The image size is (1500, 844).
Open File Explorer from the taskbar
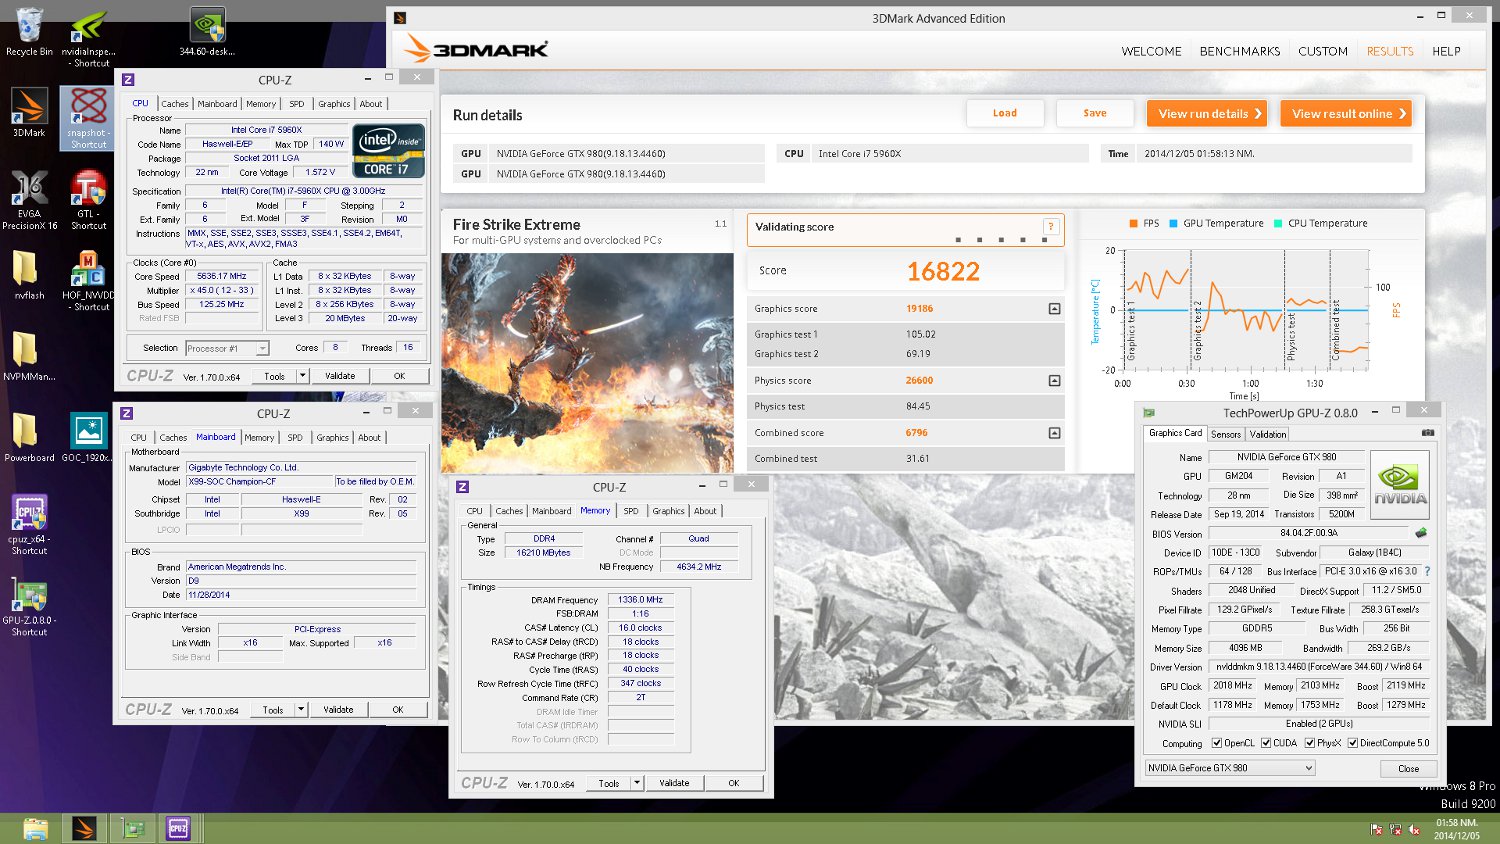pos(35,828)
